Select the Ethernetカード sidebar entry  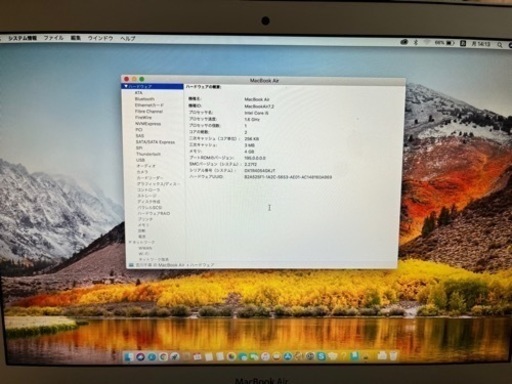(x=149, y=105)
